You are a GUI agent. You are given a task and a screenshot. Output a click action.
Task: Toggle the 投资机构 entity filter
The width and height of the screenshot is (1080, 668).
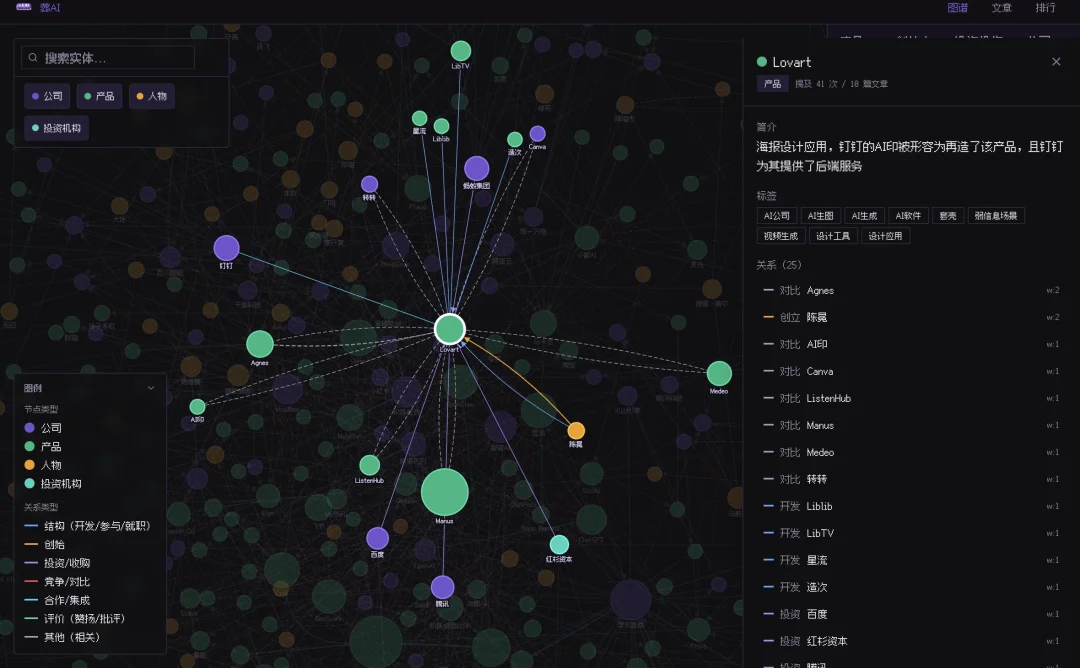point(56,129)
